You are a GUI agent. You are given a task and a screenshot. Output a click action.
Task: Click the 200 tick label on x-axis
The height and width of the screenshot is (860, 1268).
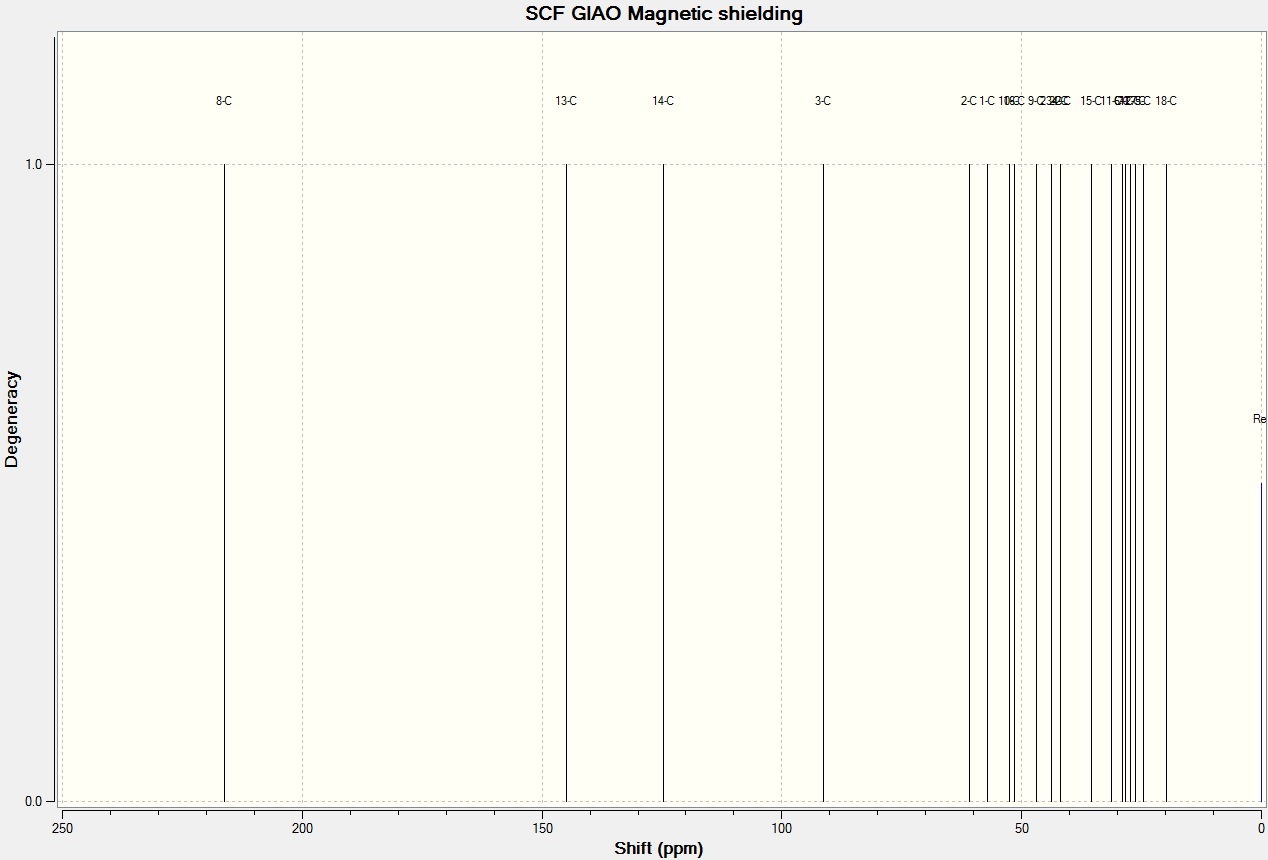[x=302, y=828]
